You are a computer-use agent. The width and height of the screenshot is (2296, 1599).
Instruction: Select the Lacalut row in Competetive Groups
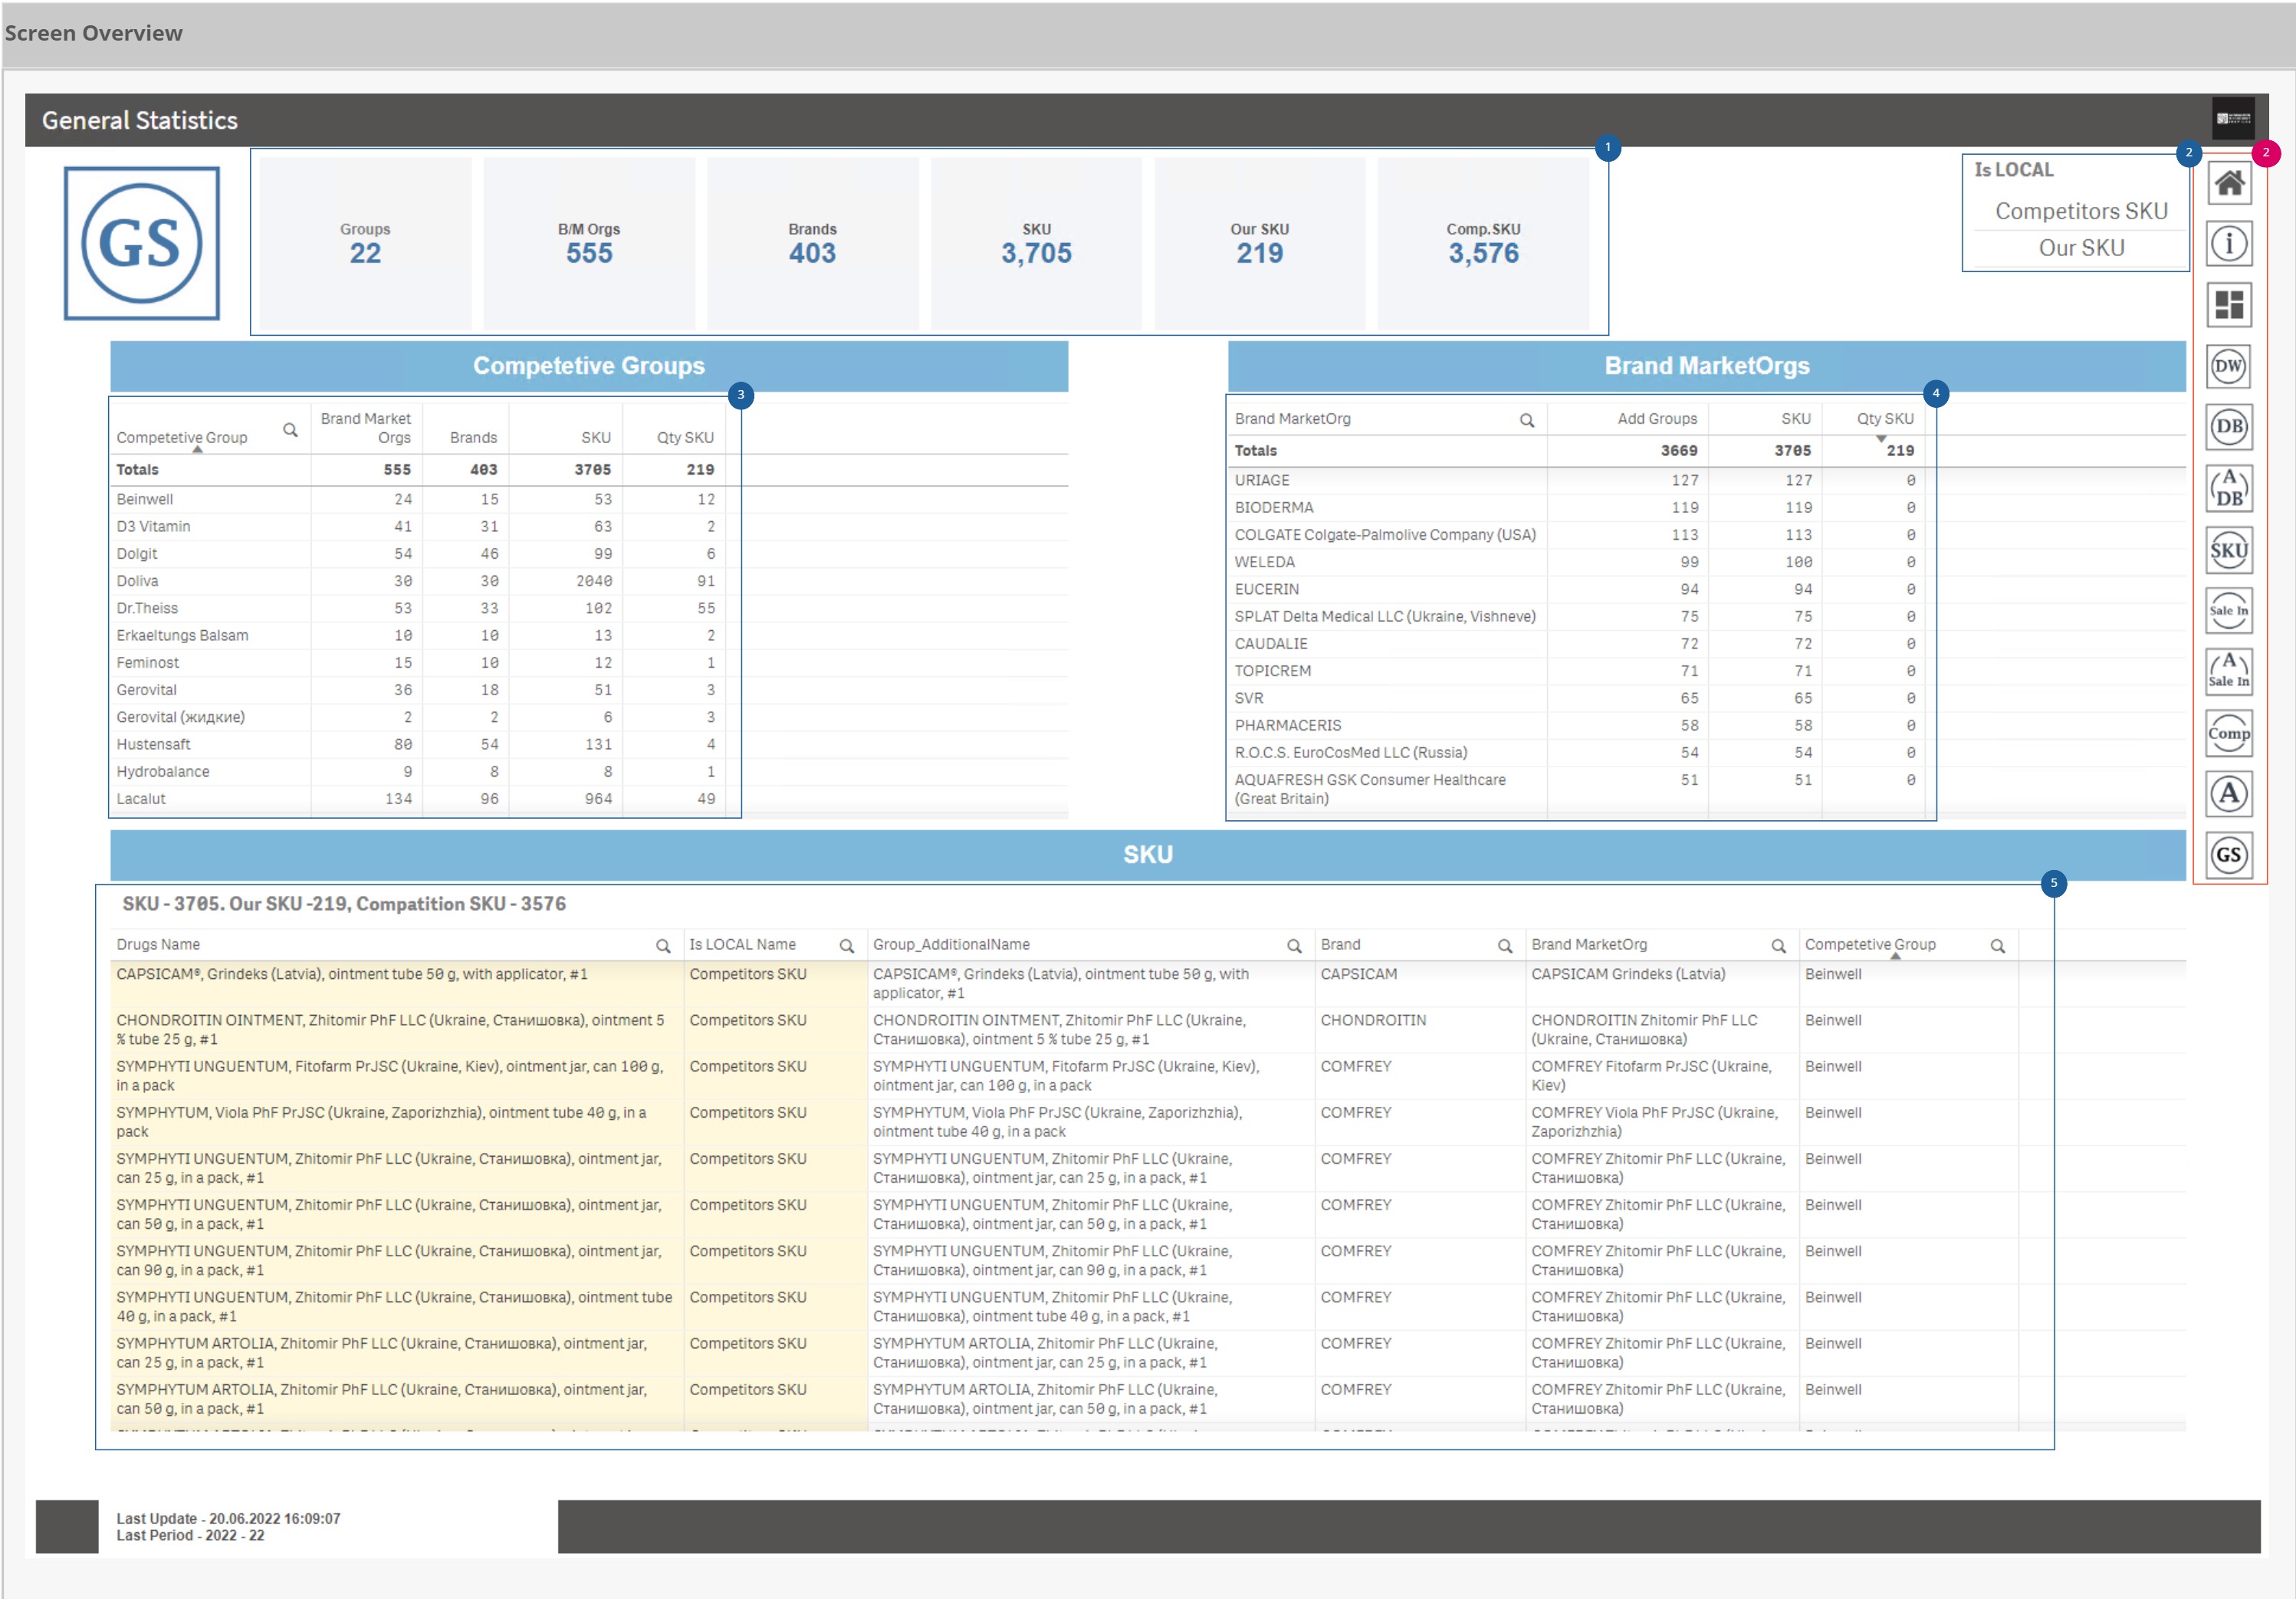coord(141,799)
